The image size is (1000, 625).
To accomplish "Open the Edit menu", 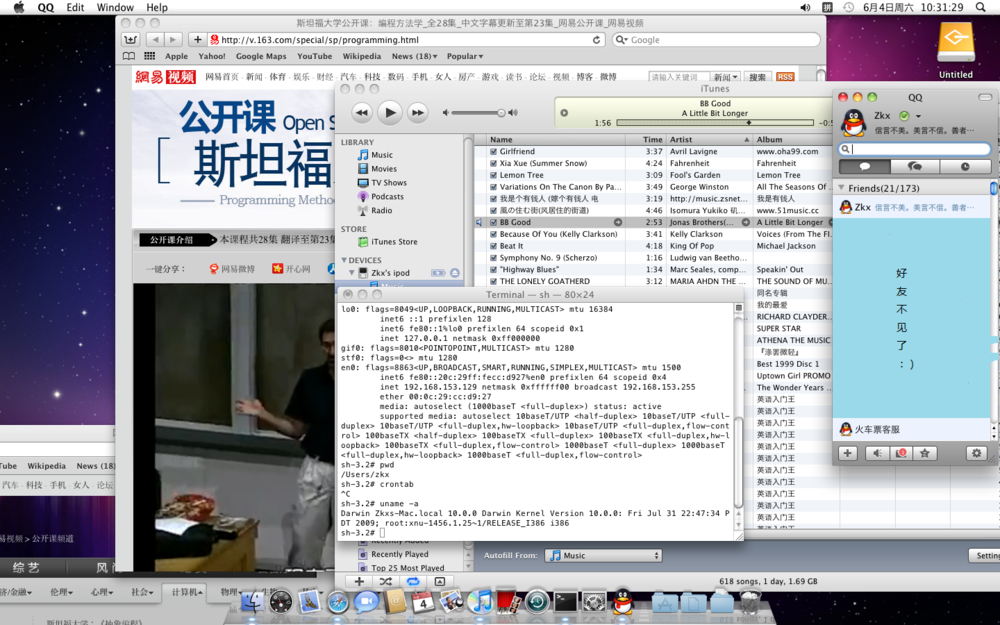I will click(75, 8).
